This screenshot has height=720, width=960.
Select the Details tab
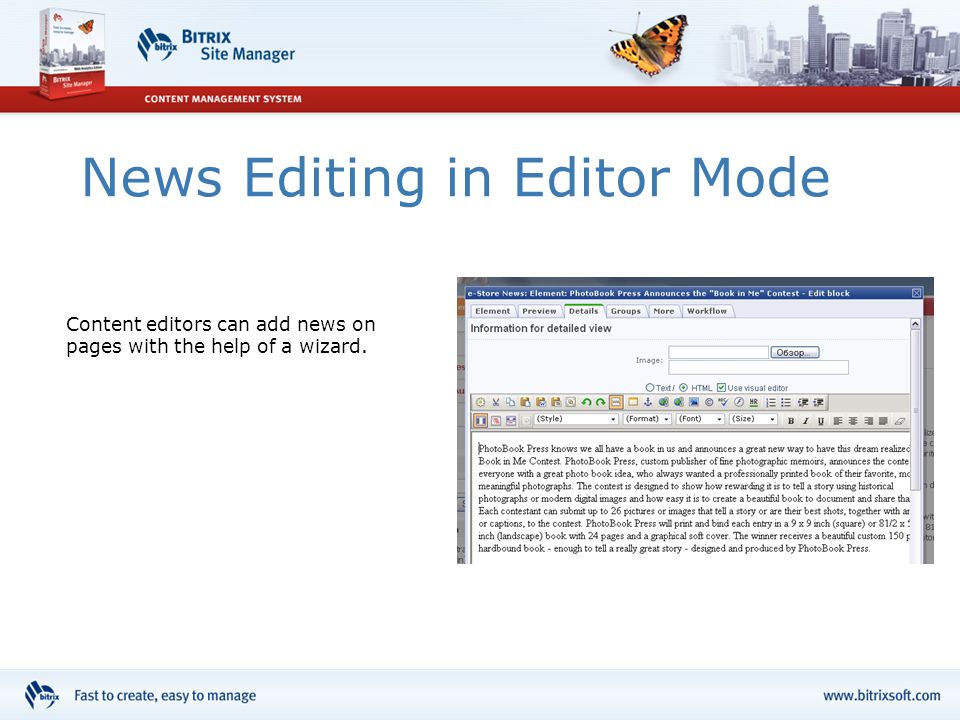583,311
